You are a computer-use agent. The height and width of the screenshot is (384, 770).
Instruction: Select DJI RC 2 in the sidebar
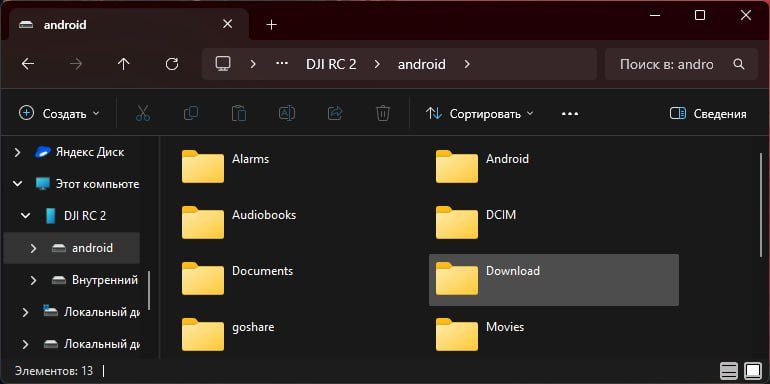tap(75, 216)
